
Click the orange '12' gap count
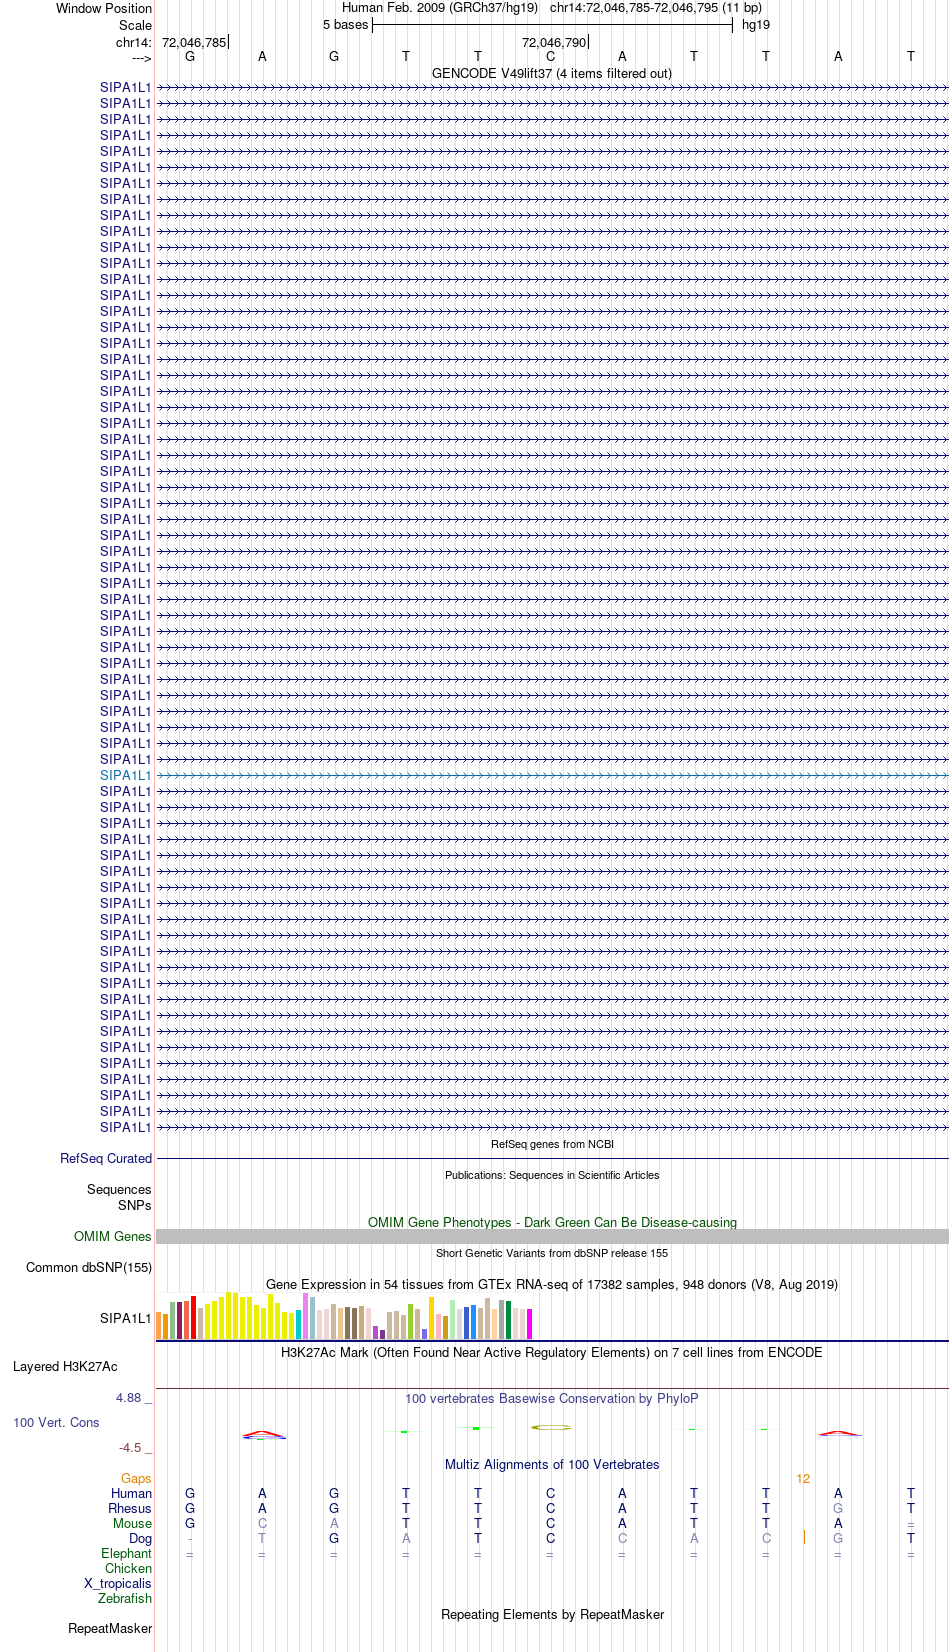pyautogui.click(x=803, y=1478)
